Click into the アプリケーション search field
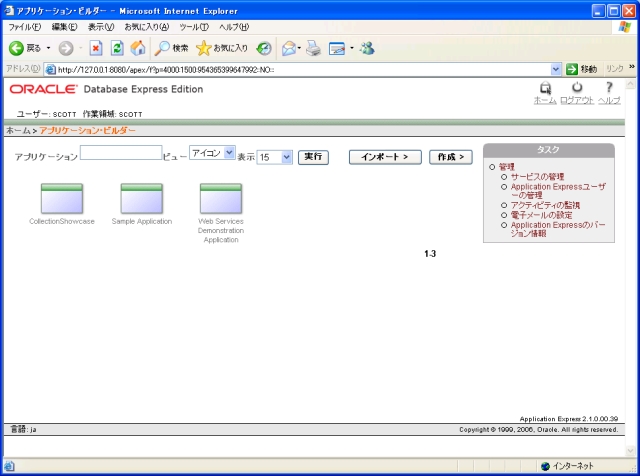The width and height of the screenshot is (640, 476). click(x=121, y=153)
